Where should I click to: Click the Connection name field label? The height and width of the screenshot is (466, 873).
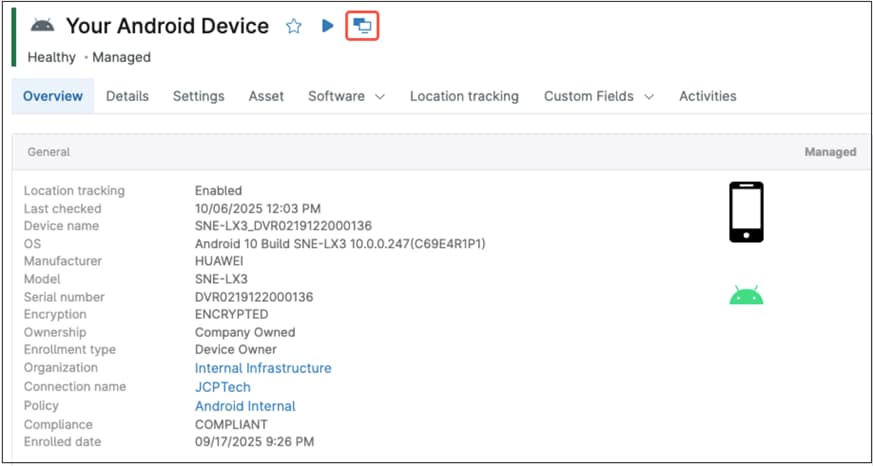(75, 386)
